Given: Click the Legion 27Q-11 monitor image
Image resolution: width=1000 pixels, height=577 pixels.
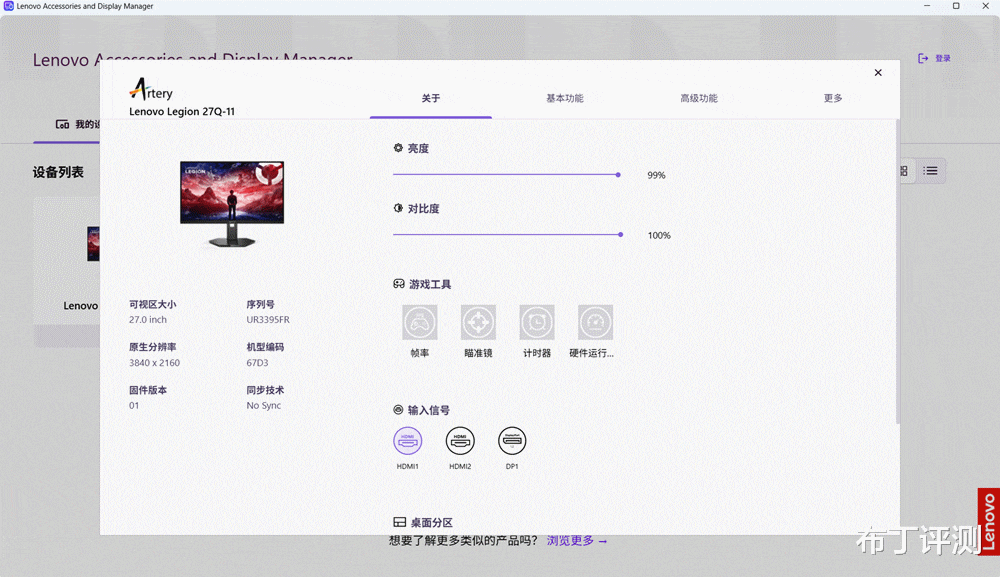Looking at the screenshot, I should tap(232, 203).
